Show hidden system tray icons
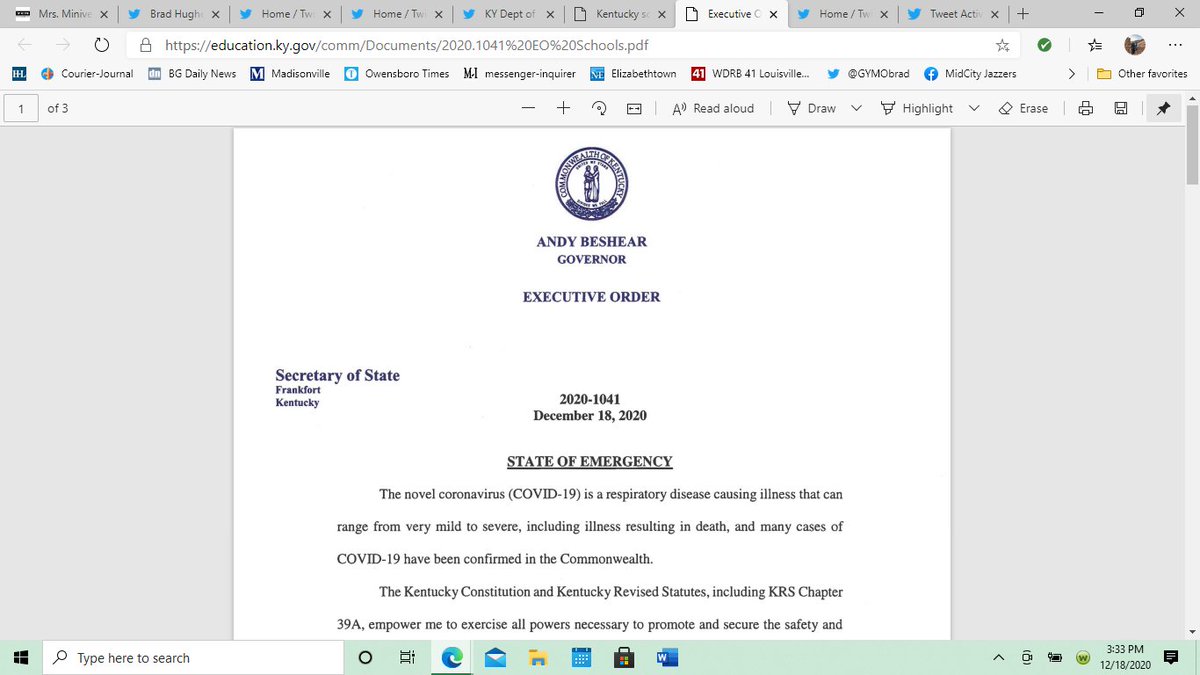1200x675 pixels. coord(998,657)
